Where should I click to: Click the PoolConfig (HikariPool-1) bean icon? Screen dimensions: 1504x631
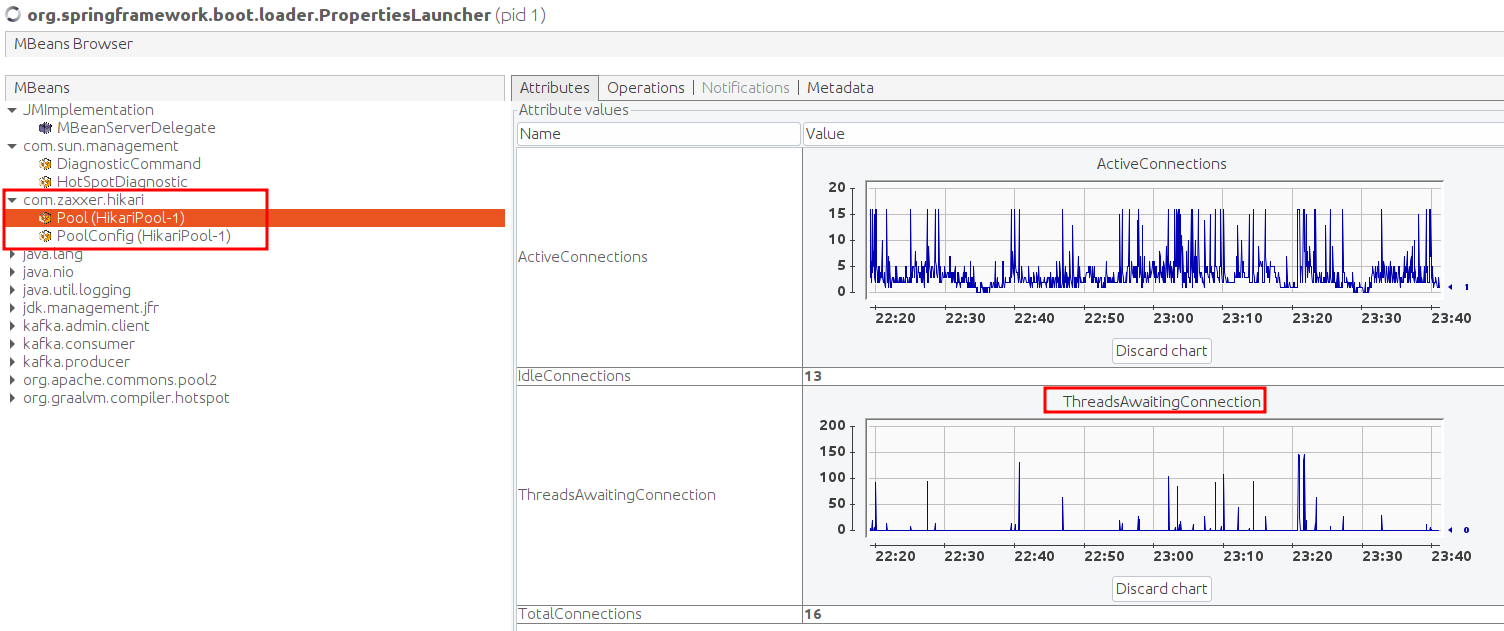[x=45, y=235]
